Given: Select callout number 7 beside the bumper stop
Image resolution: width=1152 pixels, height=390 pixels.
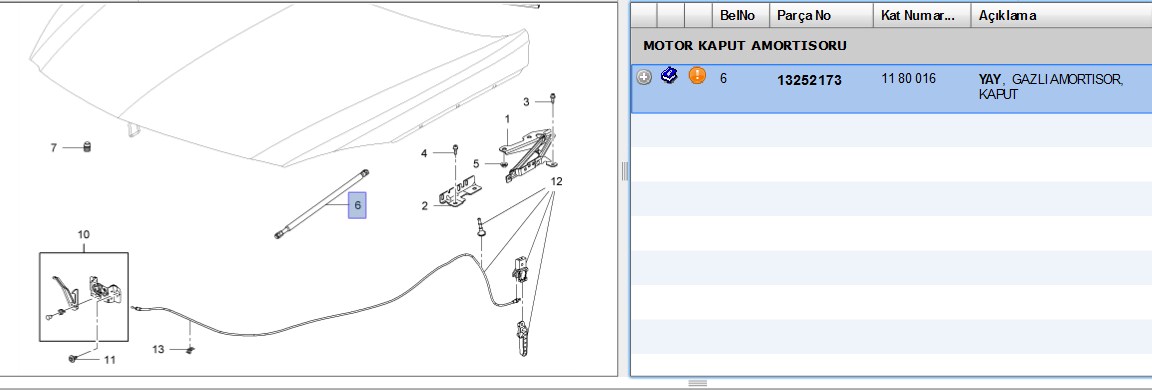Looking at the screenshot, I should 54,148.
